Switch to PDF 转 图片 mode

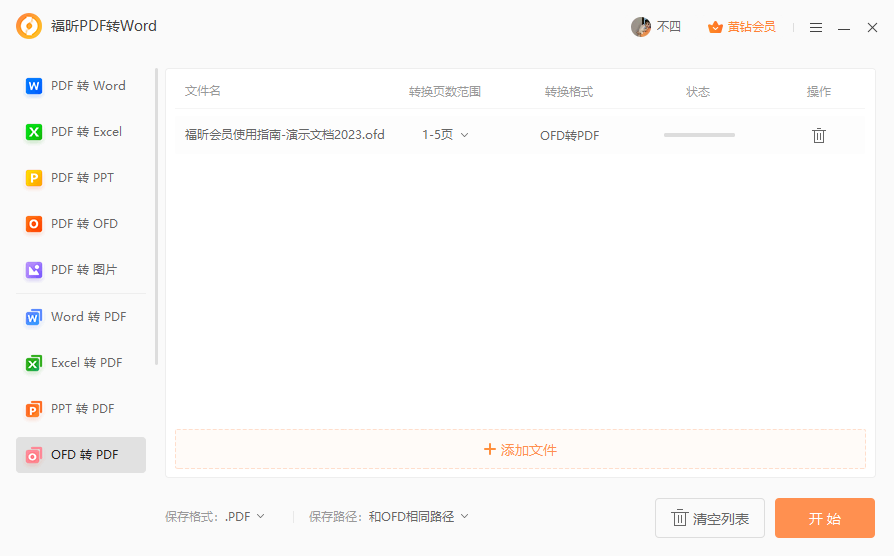[x=81, y=270]
